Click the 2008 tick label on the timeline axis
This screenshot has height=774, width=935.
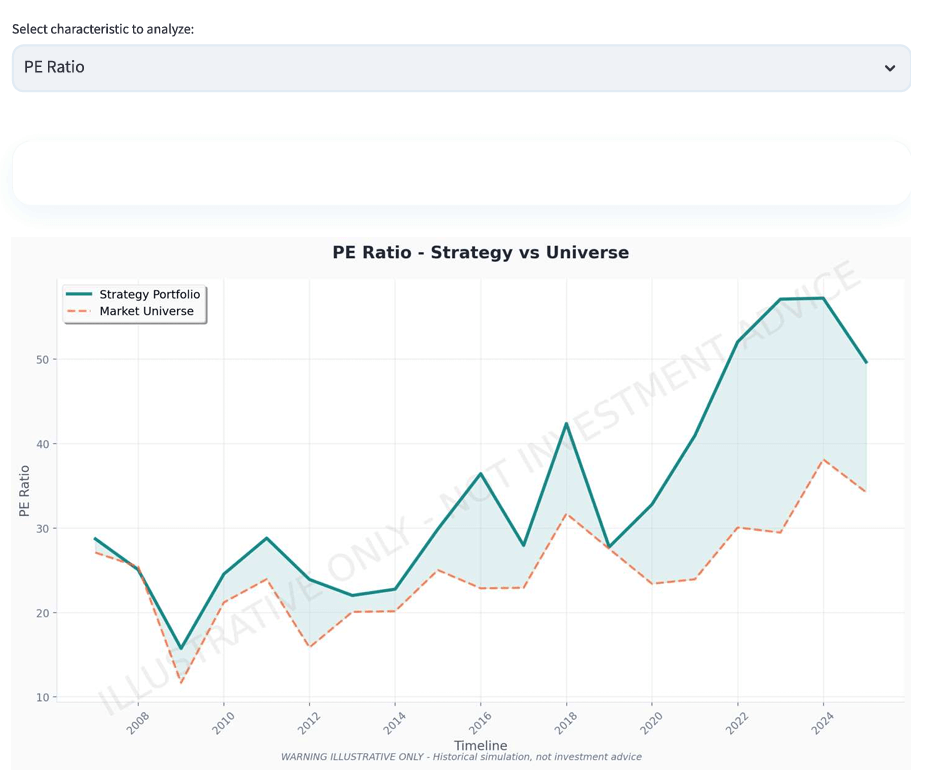[x=137, y=723]
